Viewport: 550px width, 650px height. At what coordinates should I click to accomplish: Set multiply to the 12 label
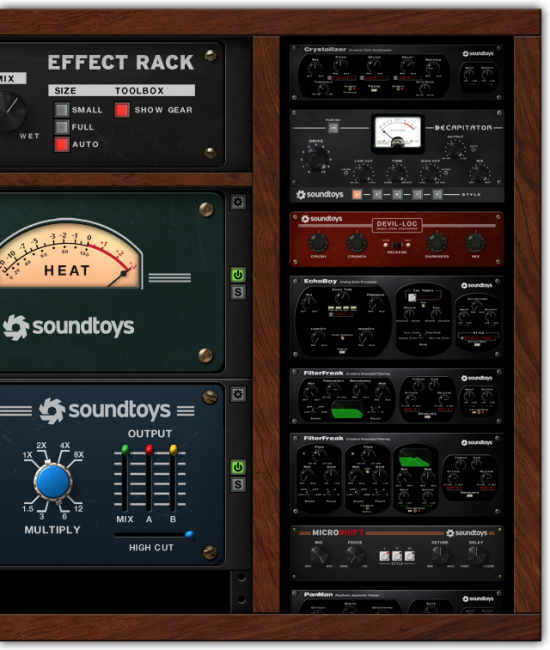[78, 509]
